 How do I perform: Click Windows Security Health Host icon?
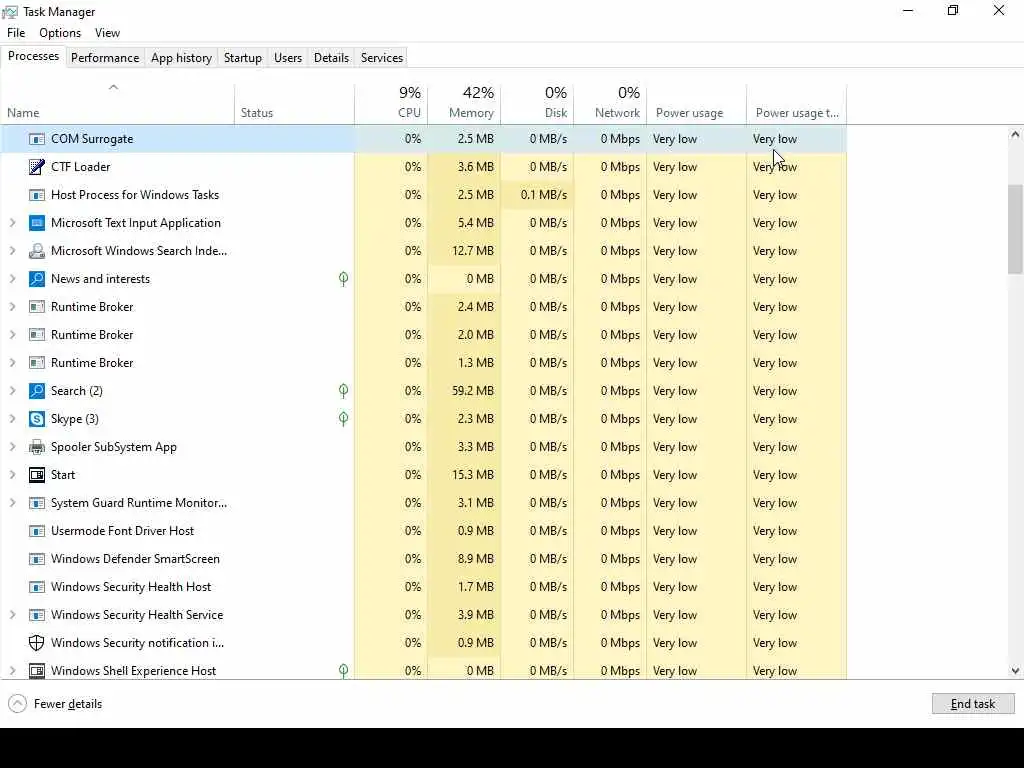coord(37,588)
